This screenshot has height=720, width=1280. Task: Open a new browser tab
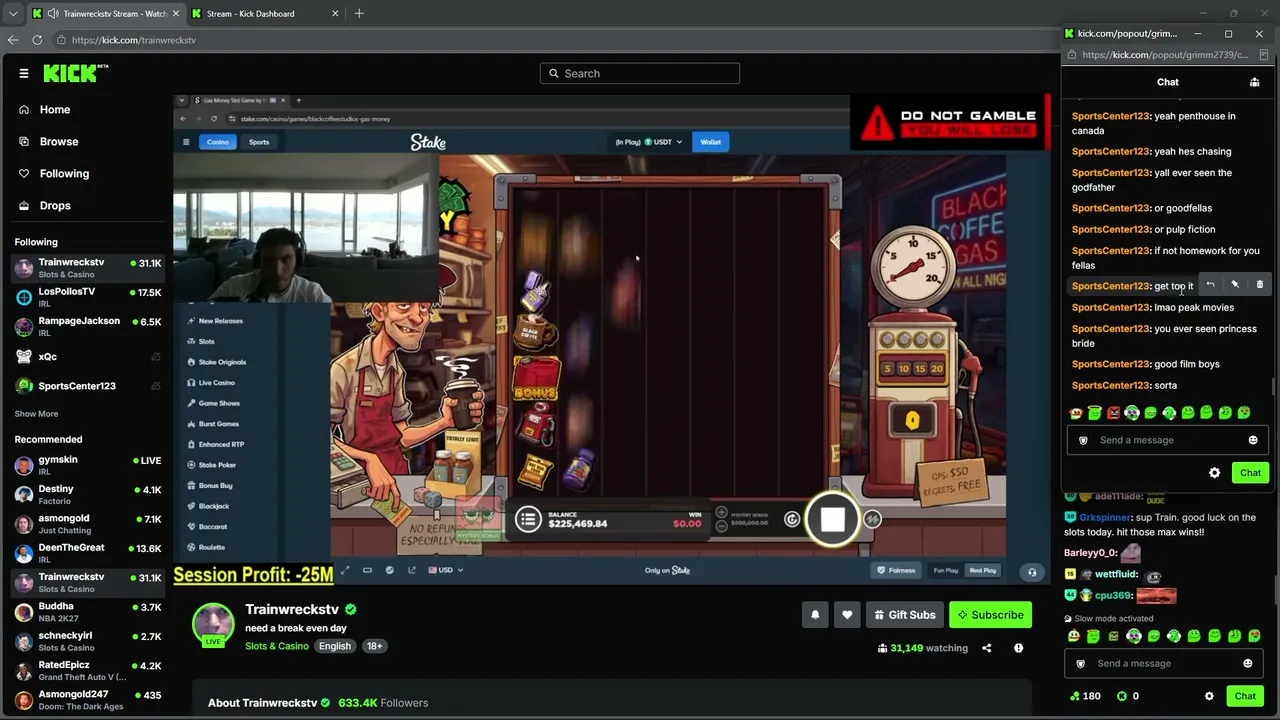tap(359, 14)
